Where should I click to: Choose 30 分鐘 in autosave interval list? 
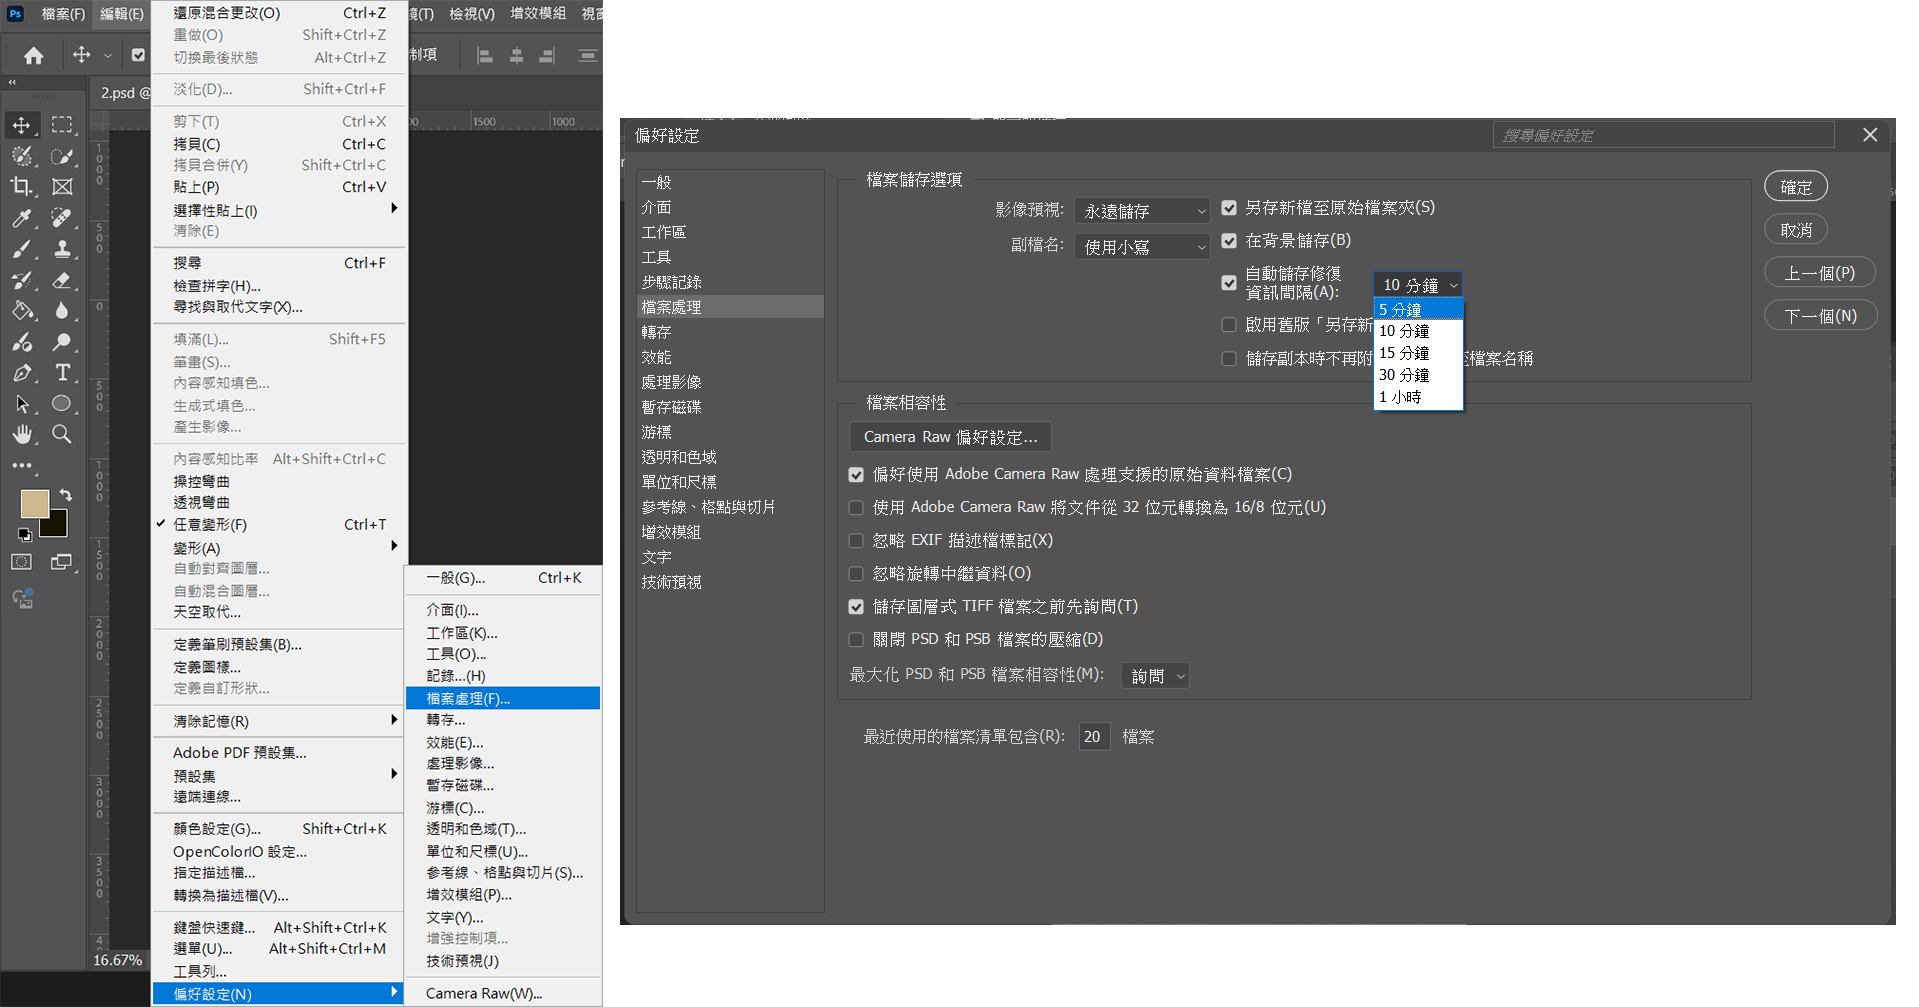[1419, 375]
